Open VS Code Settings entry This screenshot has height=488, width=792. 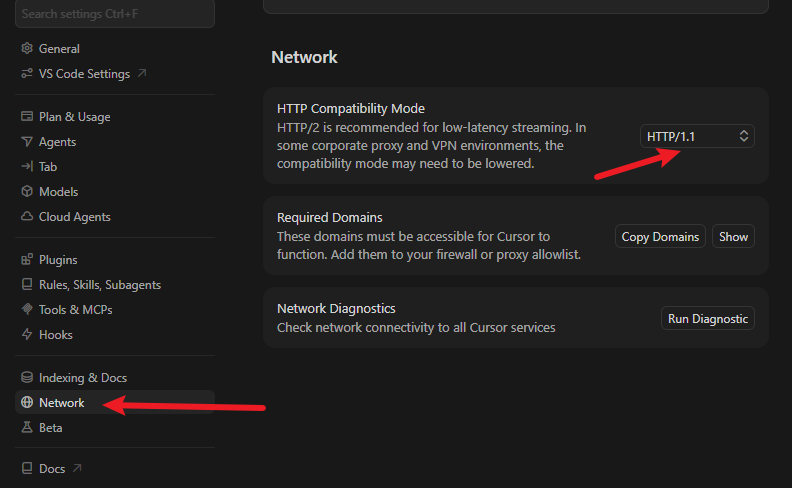click(115, 74)
